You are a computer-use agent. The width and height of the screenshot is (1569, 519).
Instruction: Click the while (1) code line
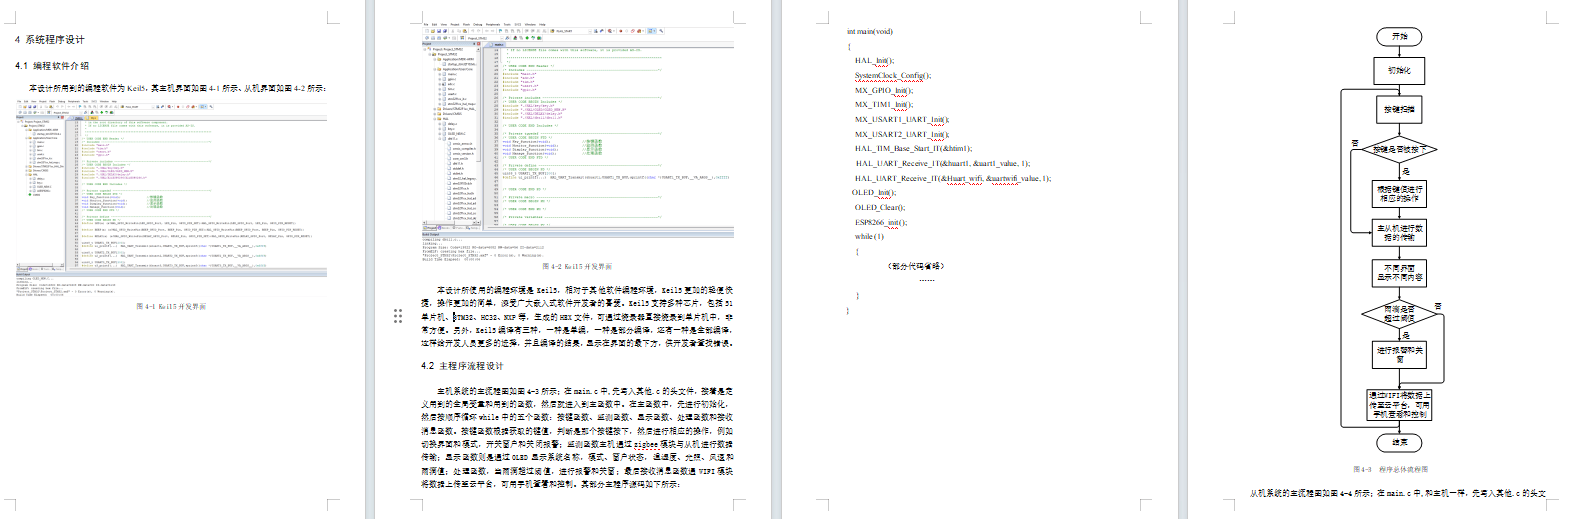point(869,237)
